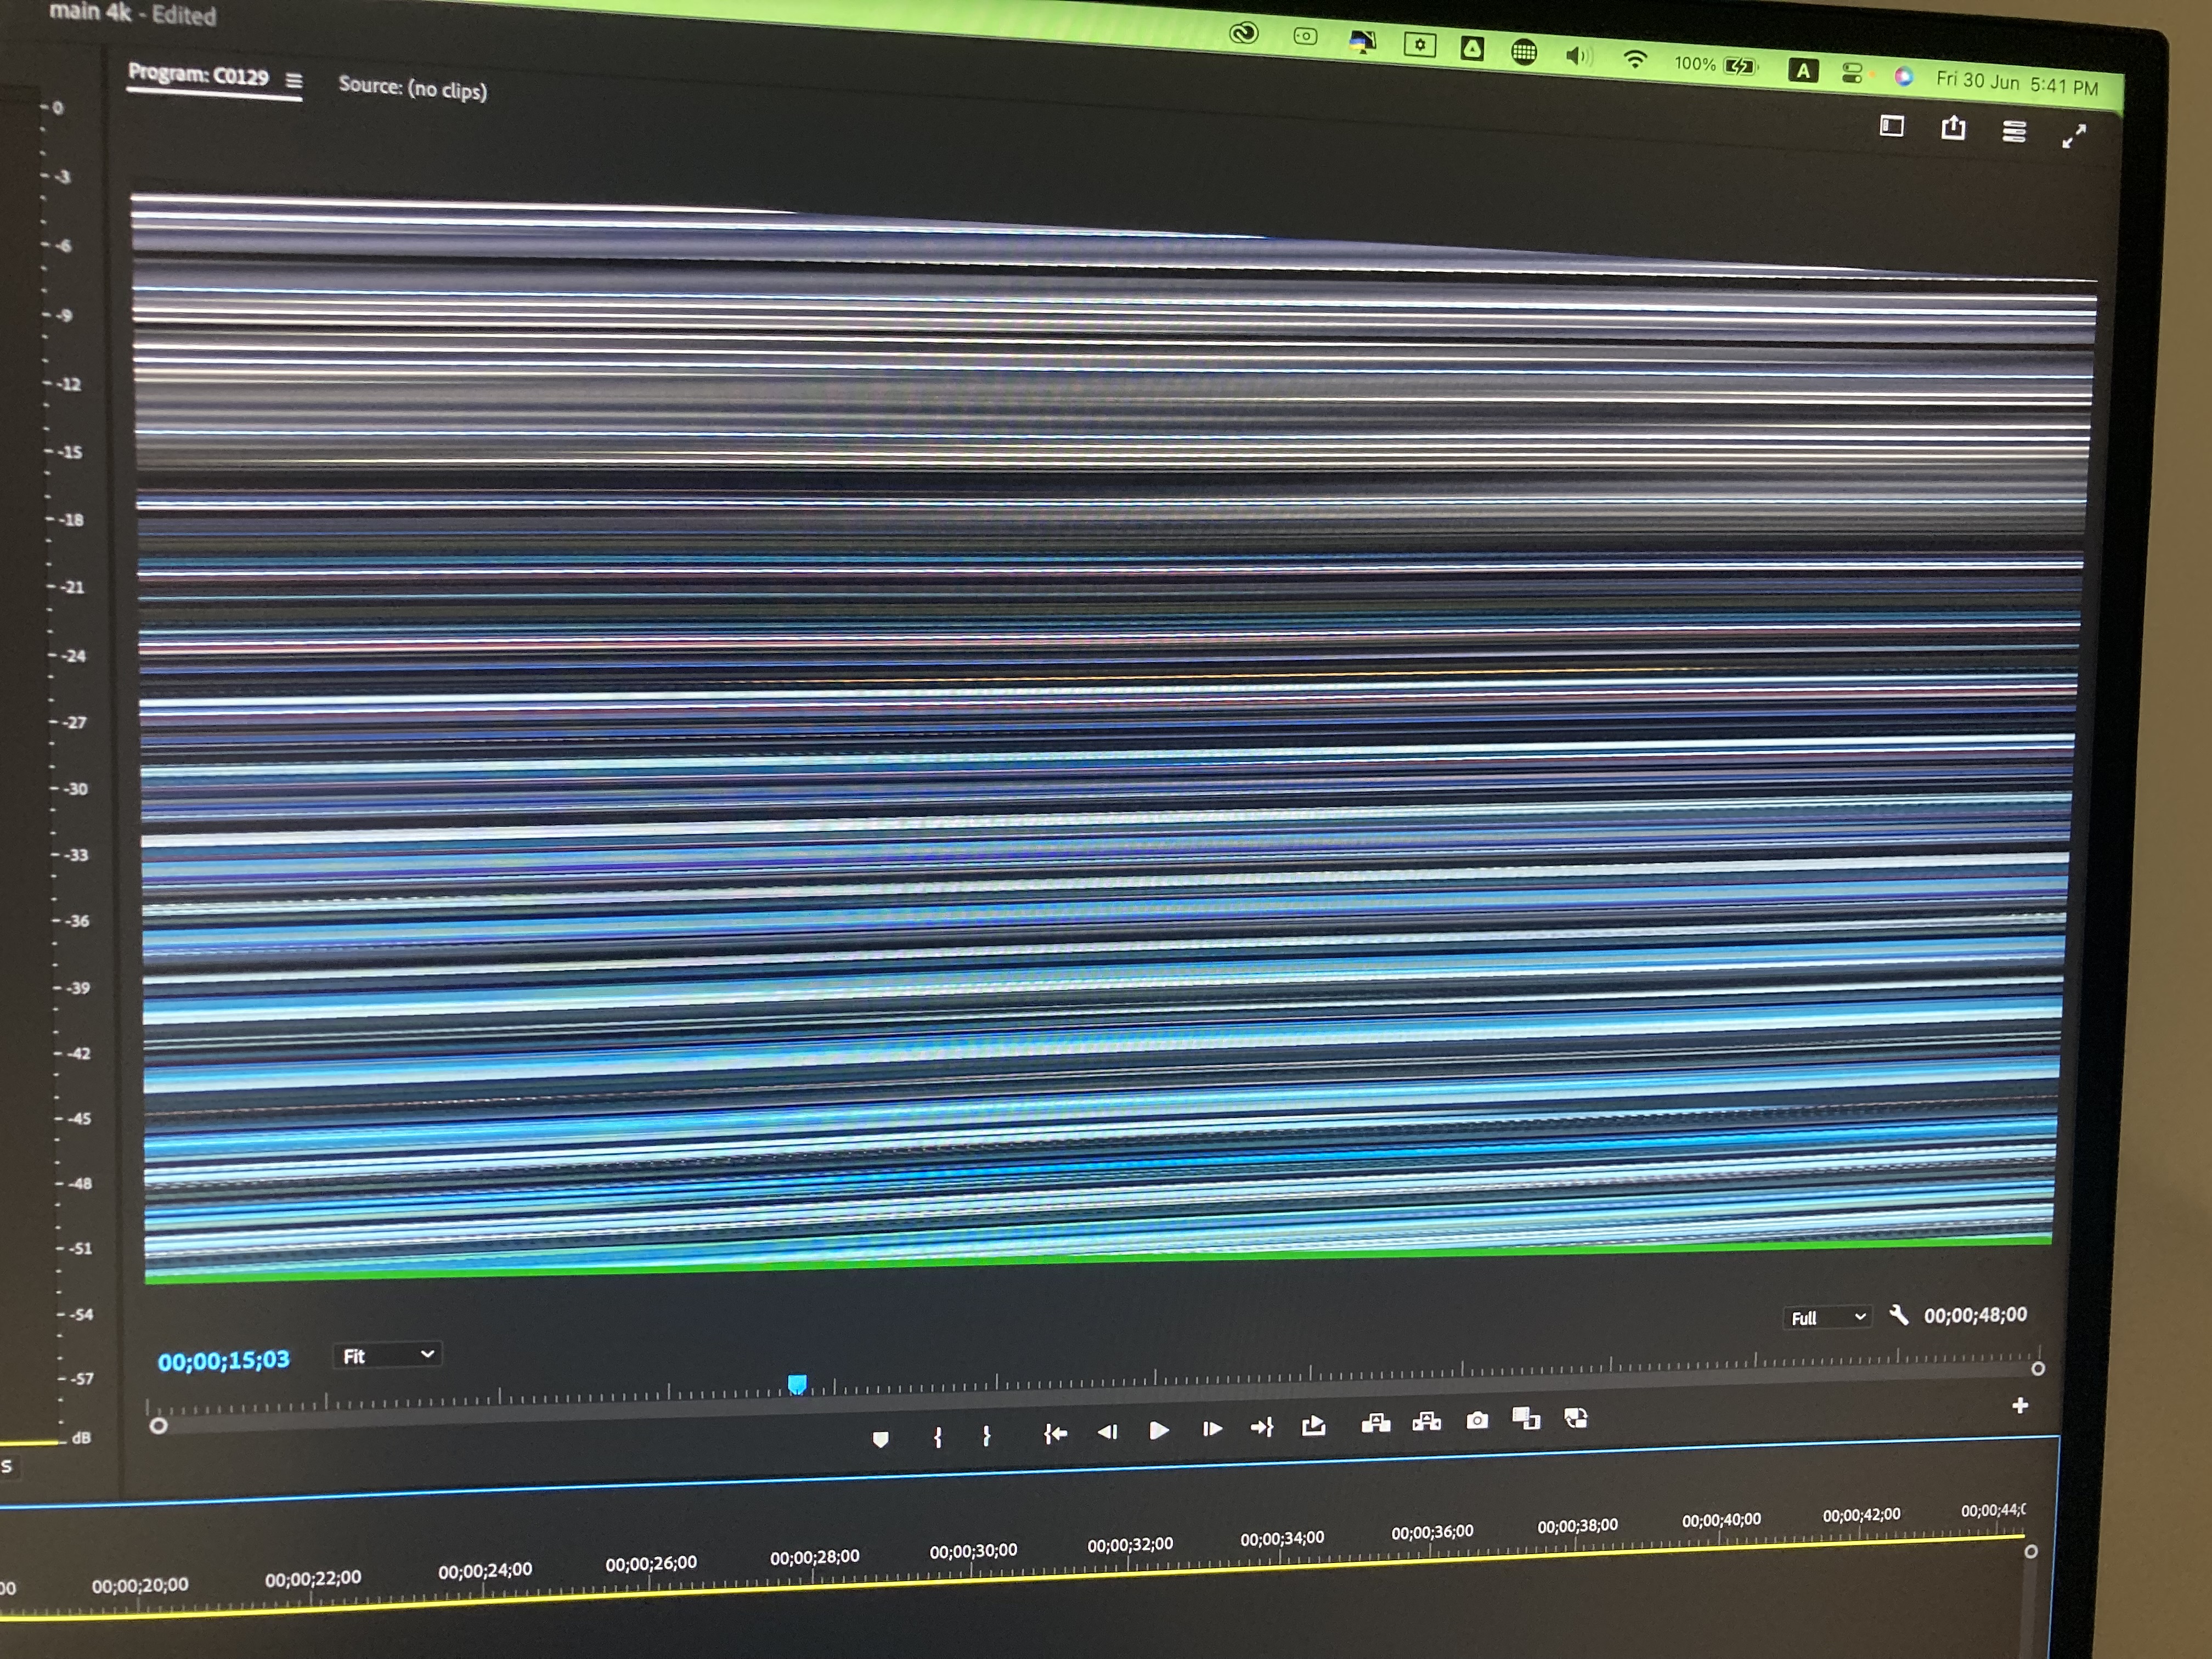The width and height of the screenshot is (2212, 1659).
Task: Click Go to In point button
Action: point(1055,1434)
